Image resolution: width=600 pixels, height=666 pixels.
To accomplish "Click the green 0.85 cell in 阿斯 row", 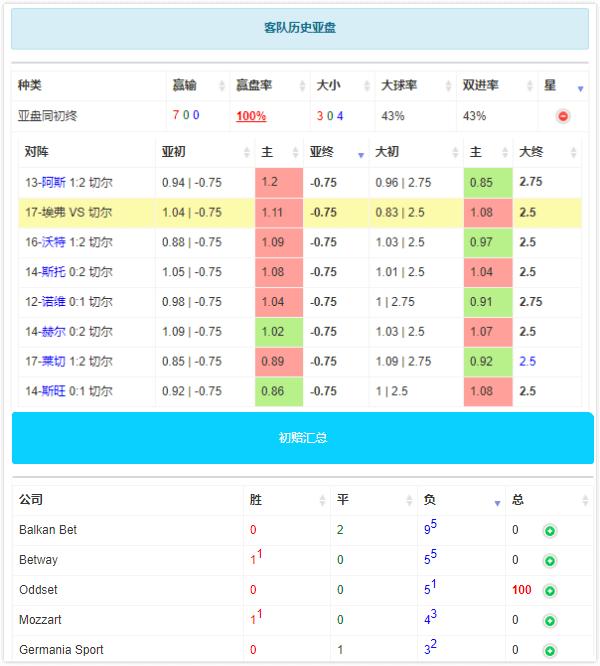I will [x=488, y=183].
